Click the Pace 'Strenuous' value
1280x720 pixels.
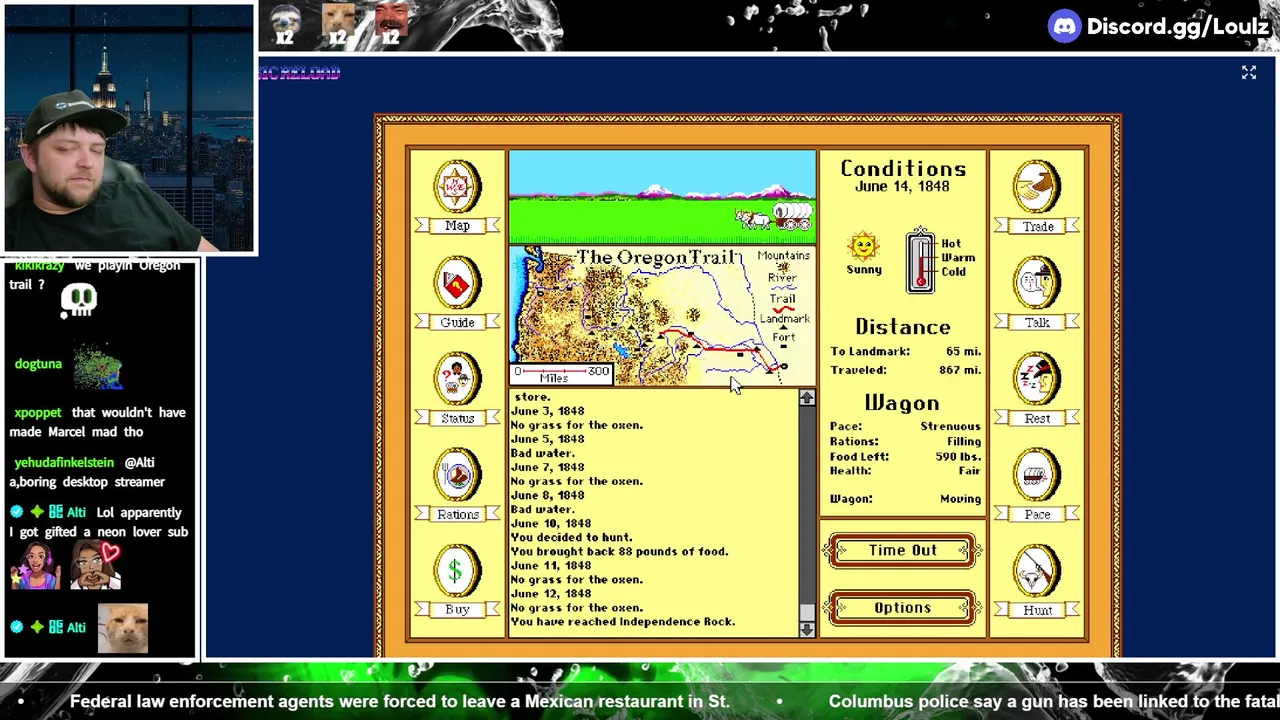pos(950,427)
